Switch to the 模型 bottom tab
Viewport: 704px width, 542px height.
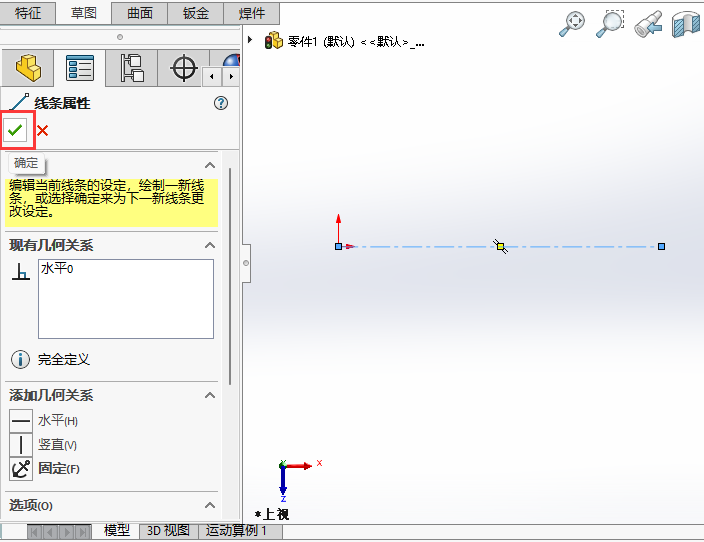coord(117,530)
